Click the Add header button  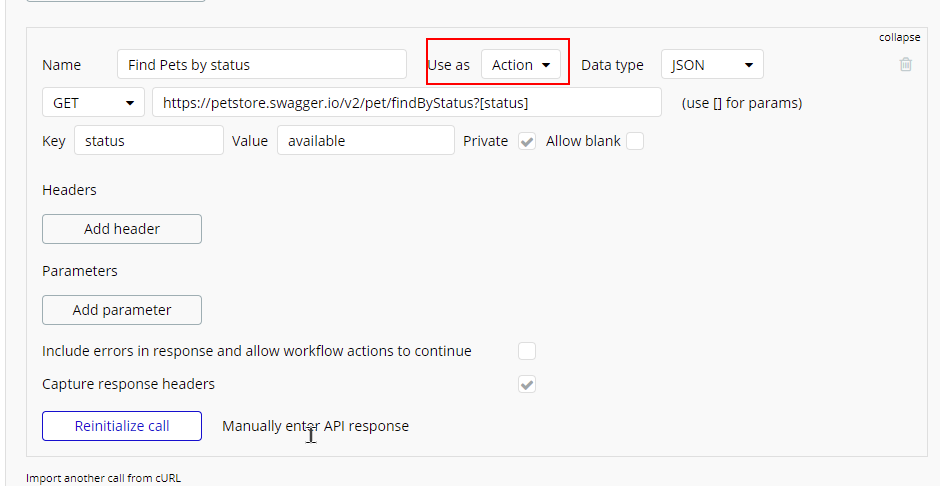pos(122,229)
